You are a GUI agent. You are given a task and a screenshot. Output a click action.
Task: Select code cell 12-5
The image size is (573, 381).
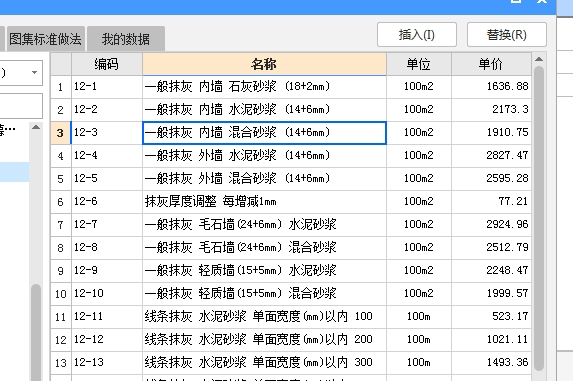click(107, 179)
